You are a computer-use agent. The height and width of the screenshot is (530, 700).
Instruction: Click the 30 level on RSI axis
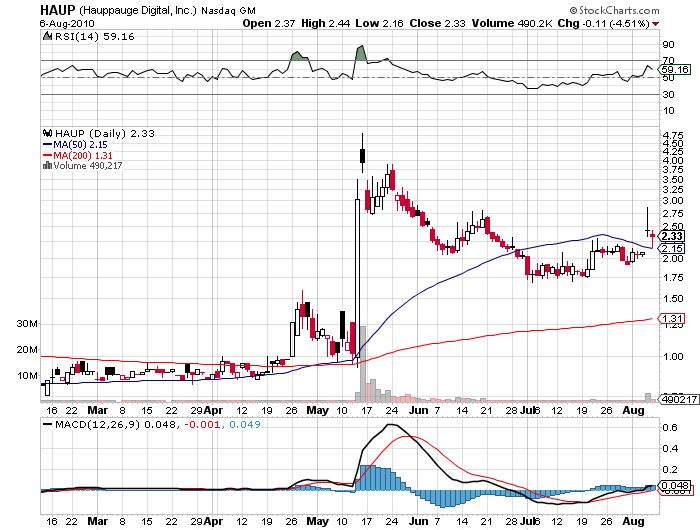pyautogui.click(x=669, y=95)
